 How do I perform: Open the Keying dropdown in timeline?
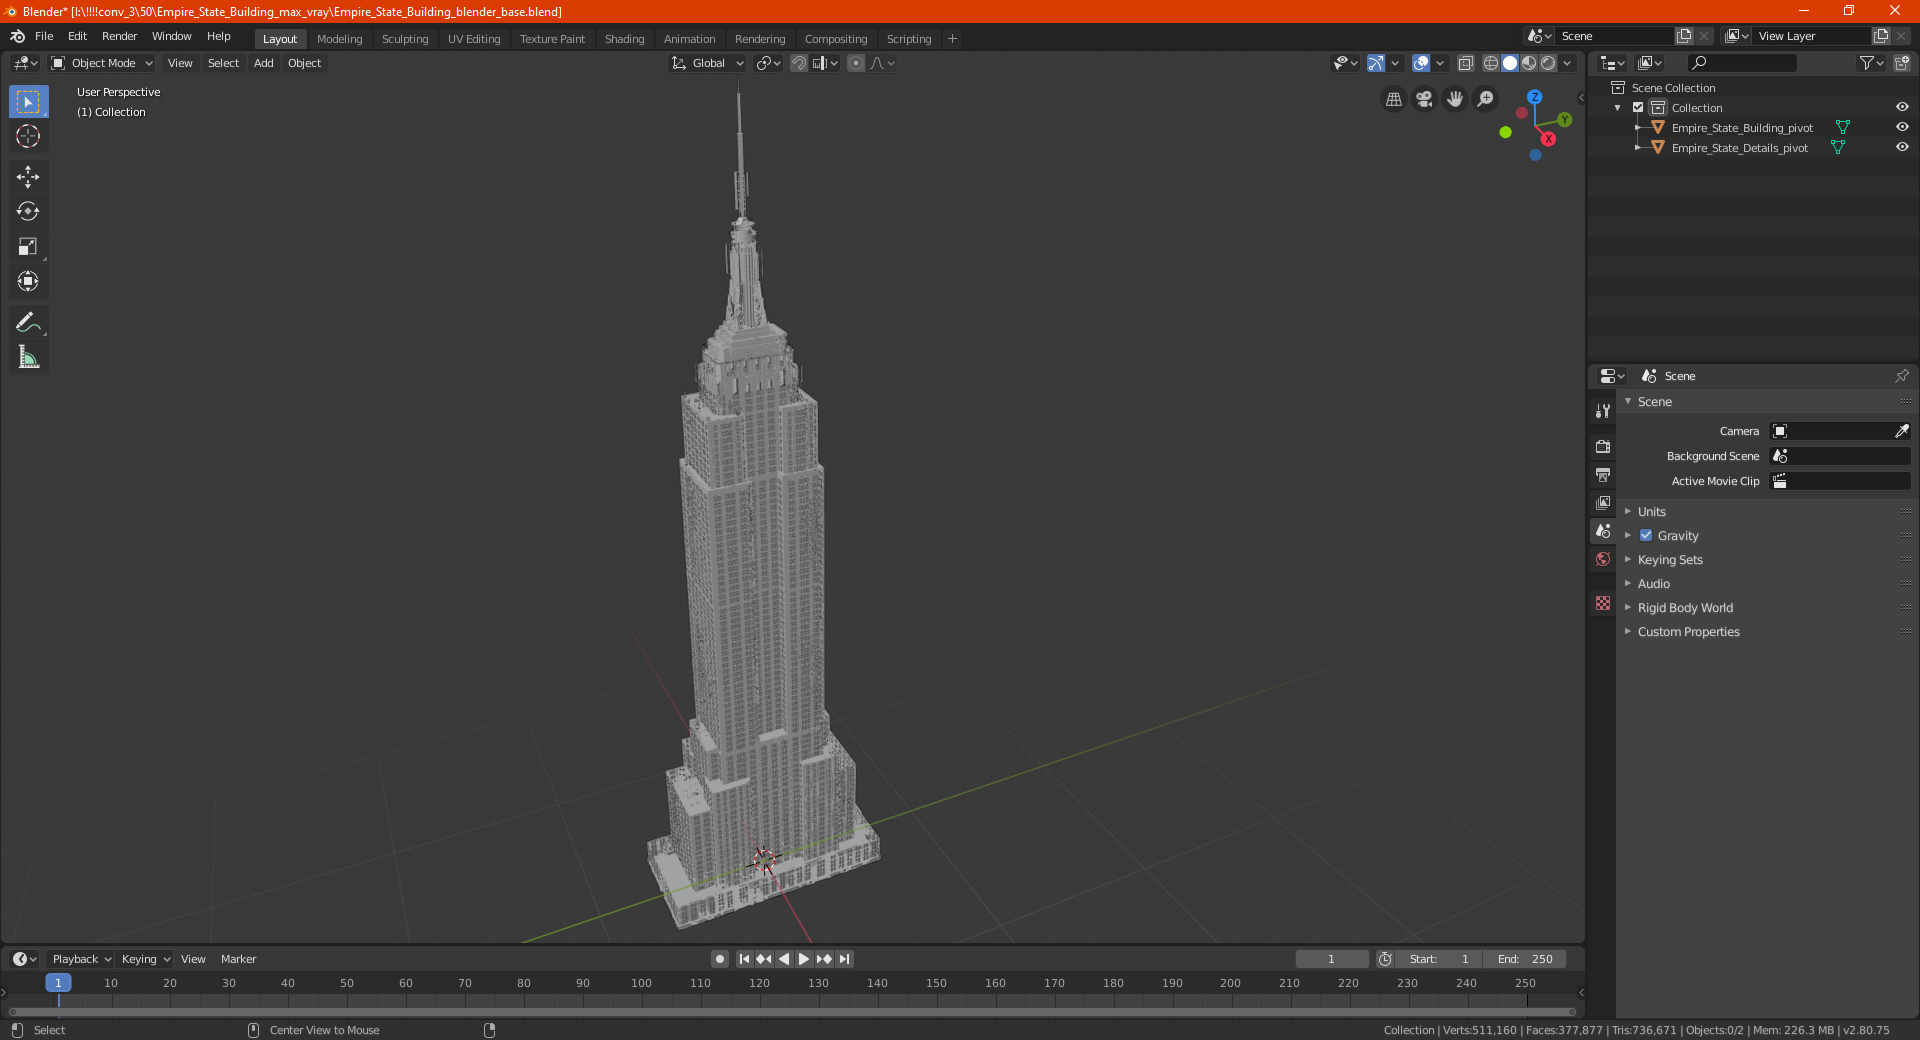[145, 959]
